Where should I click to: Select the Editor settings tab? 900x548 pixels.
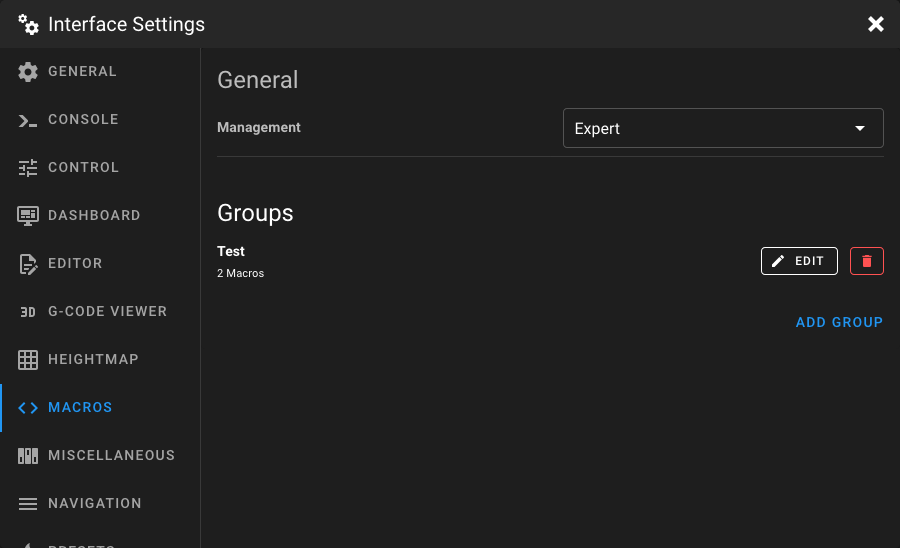100,264
